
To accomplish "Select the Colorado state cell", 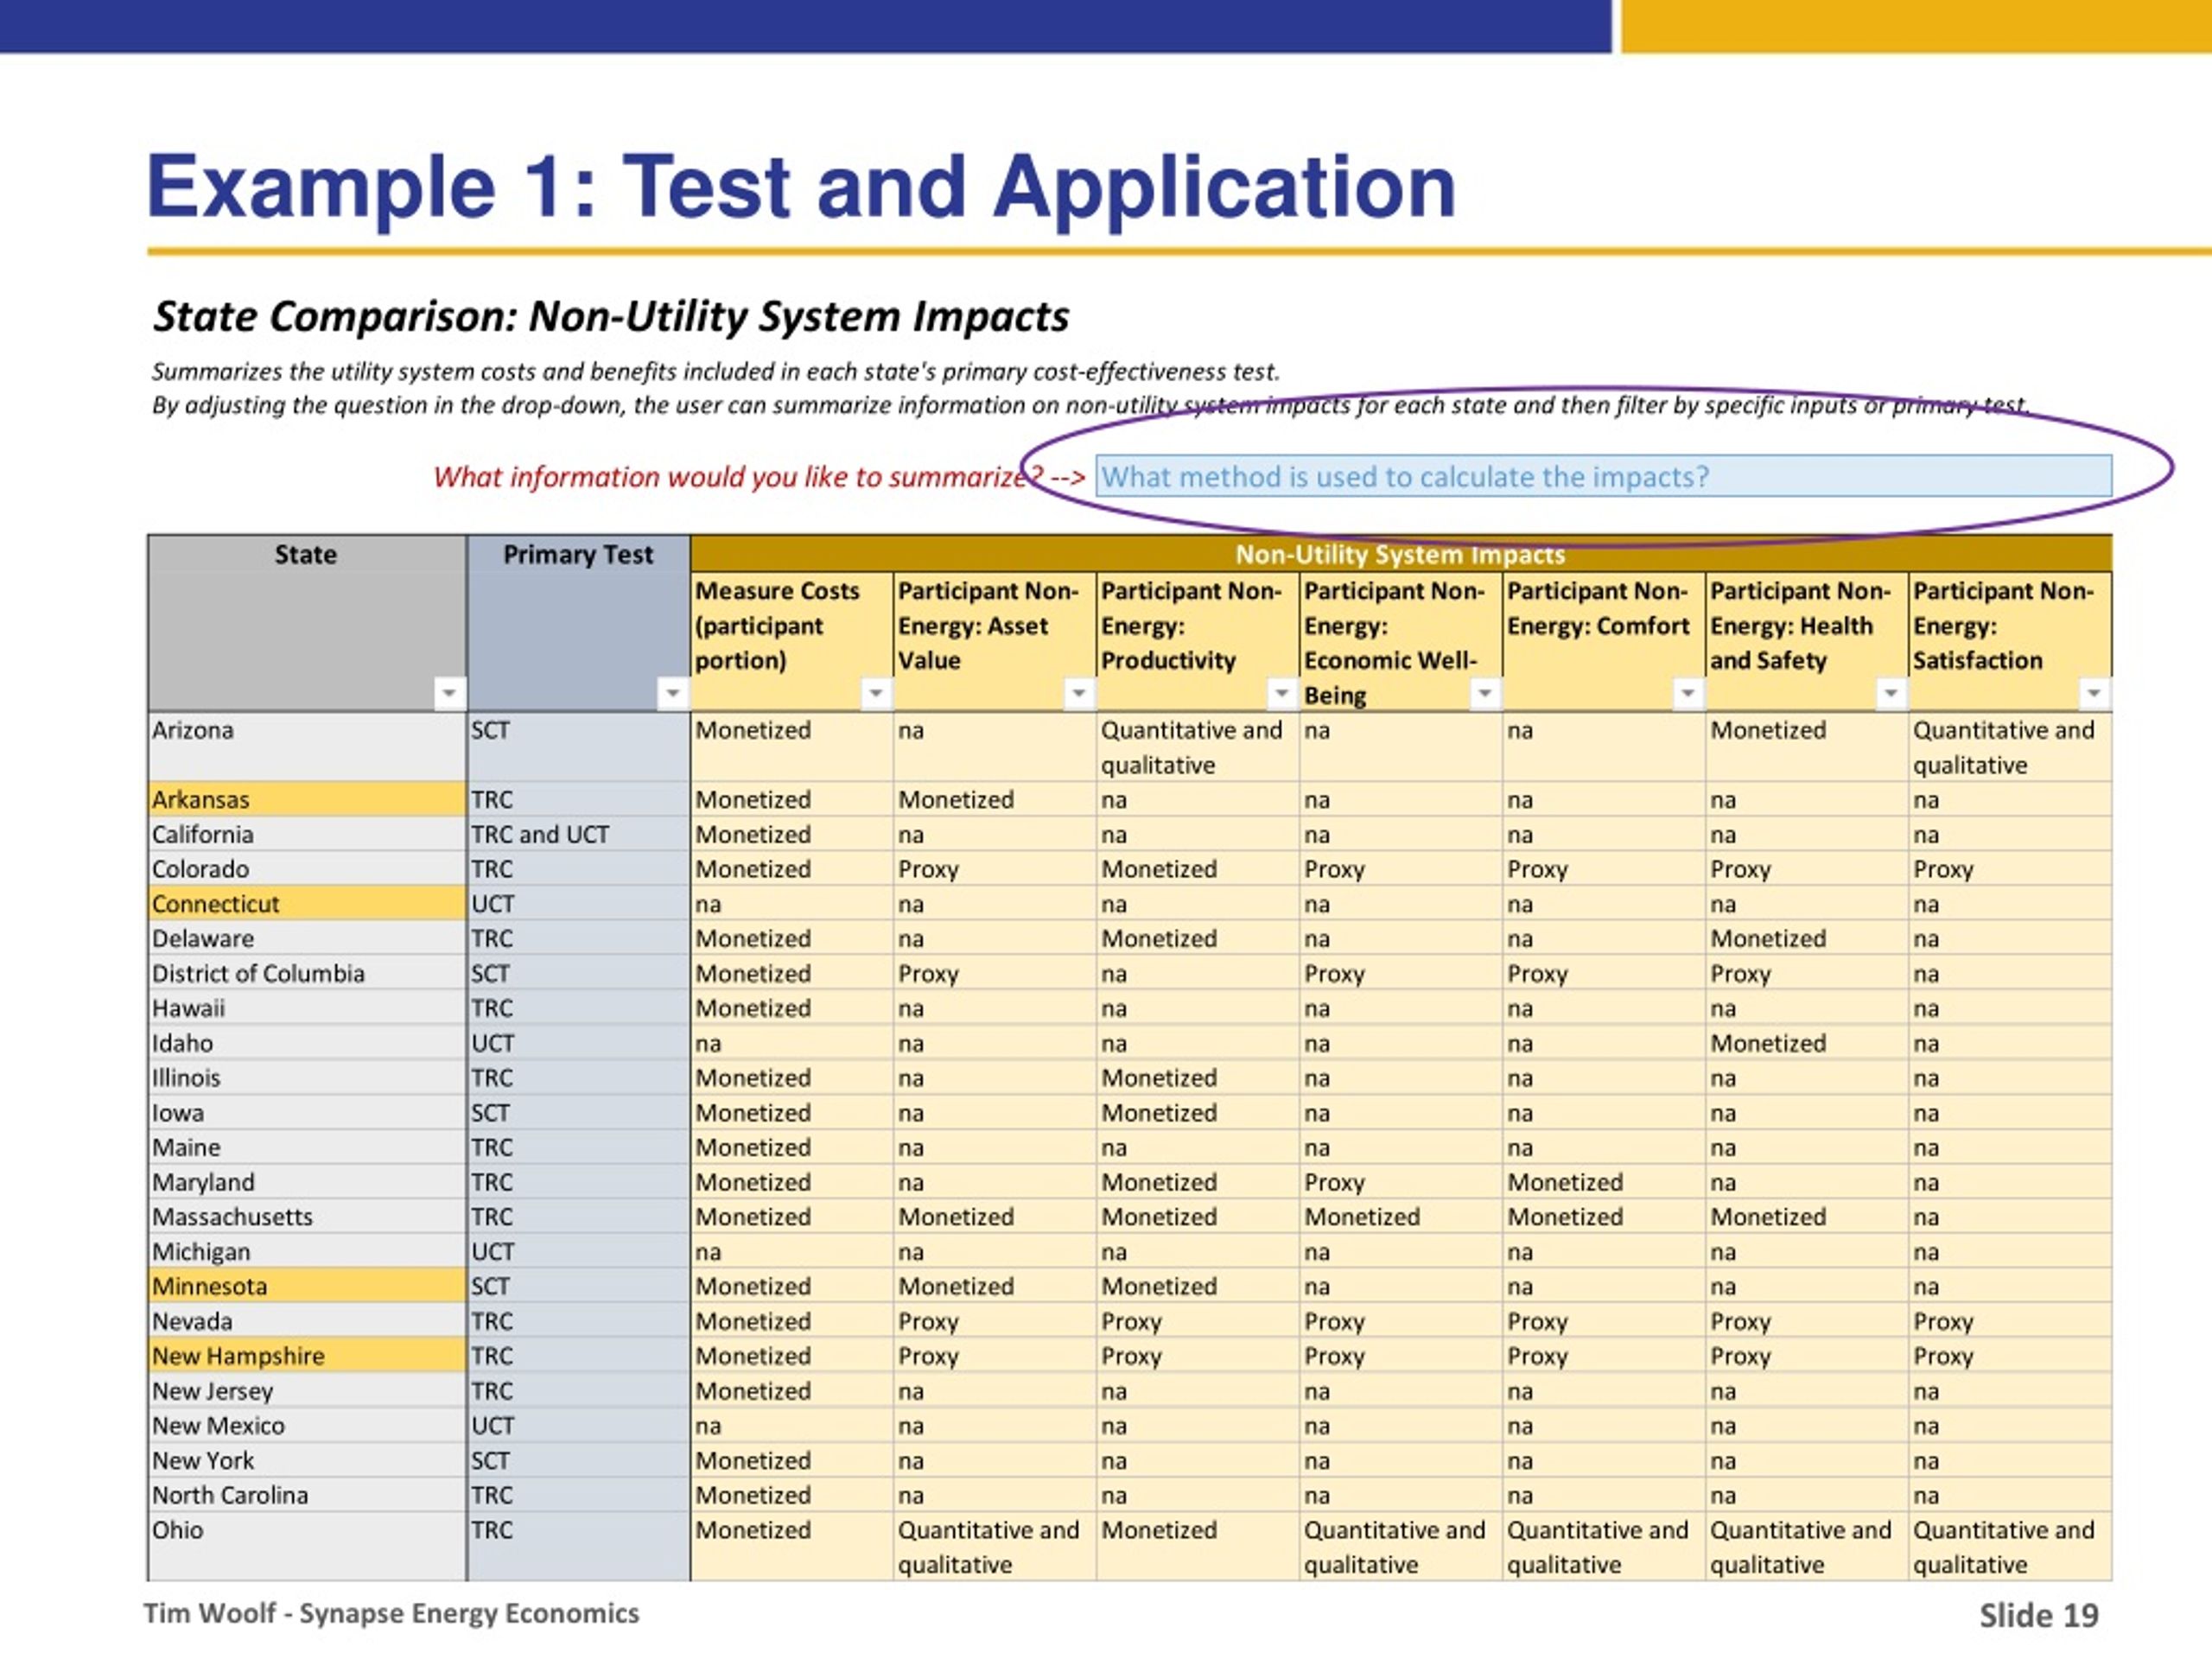I will (x=307, y=869).
